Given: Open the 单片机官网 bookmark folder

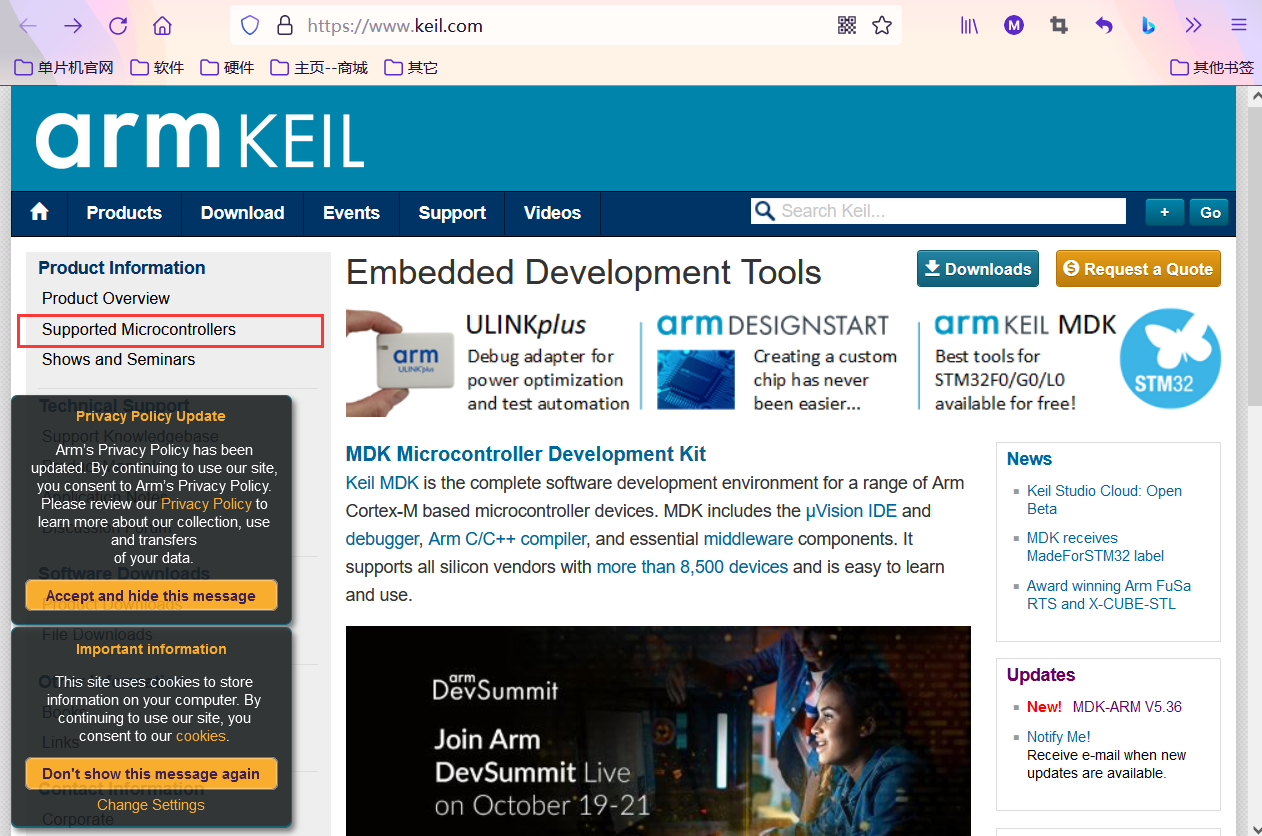Looking at the screenshot, I should pyautogui.click(x=65, y=68).
